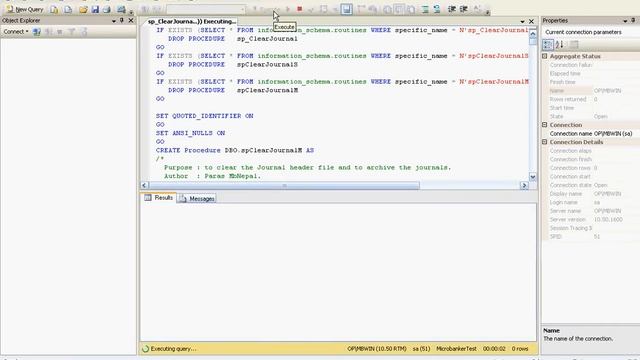Open the Object Explorer window position dropdown

[x=114, y=20]
